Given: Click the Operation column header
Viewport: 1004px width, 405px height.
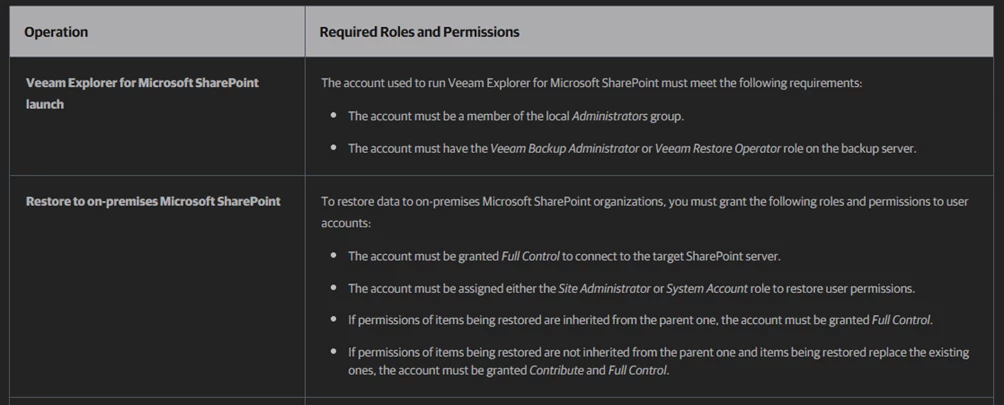Looking at the screenshot, I should click(x=56, y=31).
